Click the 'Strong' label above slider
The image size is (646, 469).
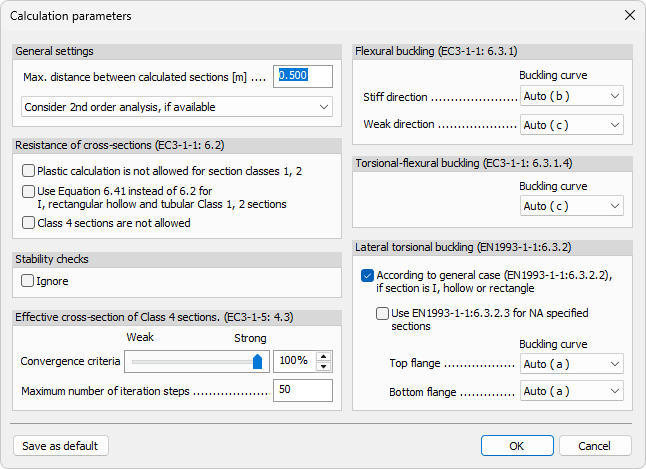(x=250, y=338)
